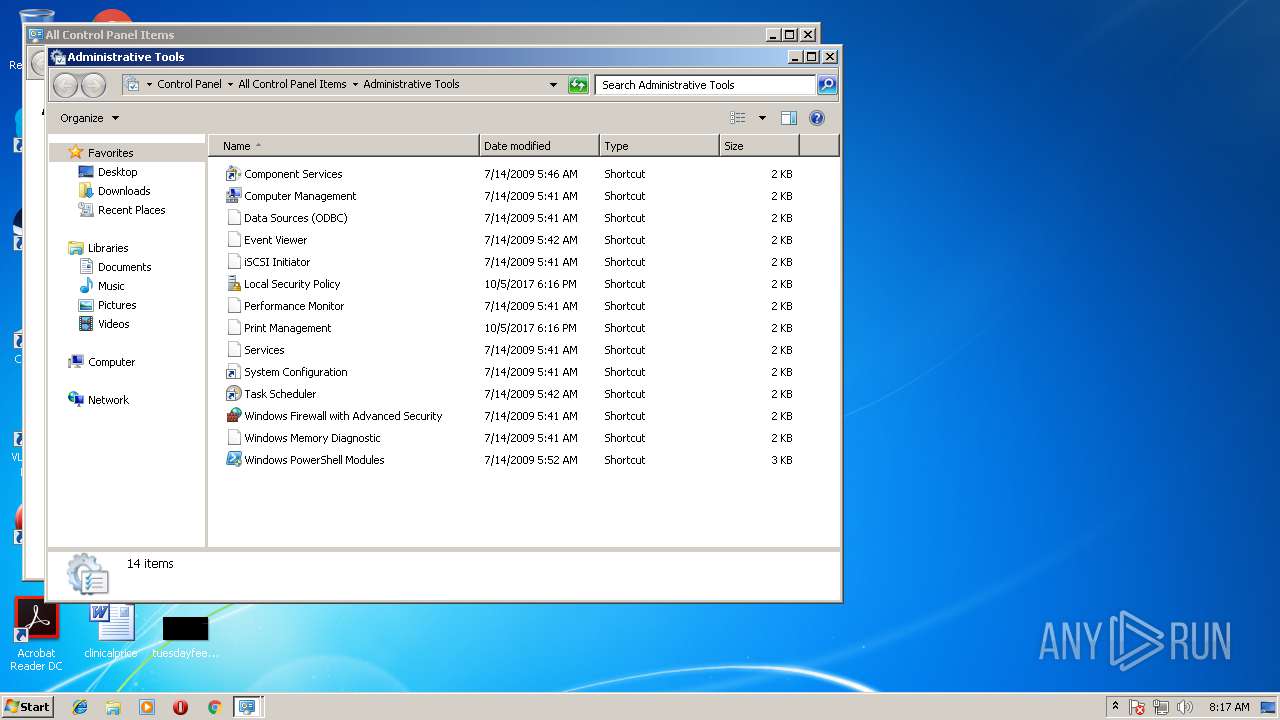Click the network tray icon
The height and width of the screenshot is (720, 1280).
[1161, 707]
